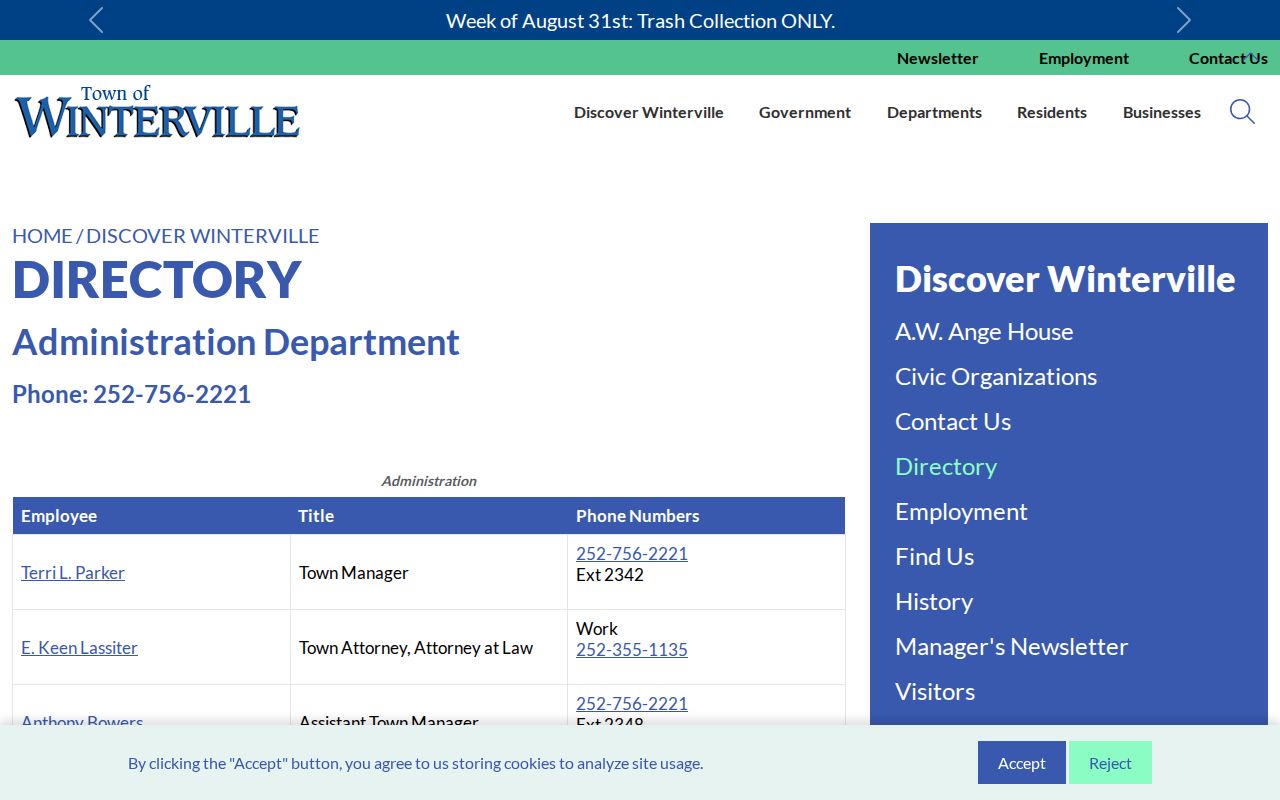Open the Discover Winterville sidebar heading
The height and width of the screenshot is (800, 1280).
(1065, 279)
